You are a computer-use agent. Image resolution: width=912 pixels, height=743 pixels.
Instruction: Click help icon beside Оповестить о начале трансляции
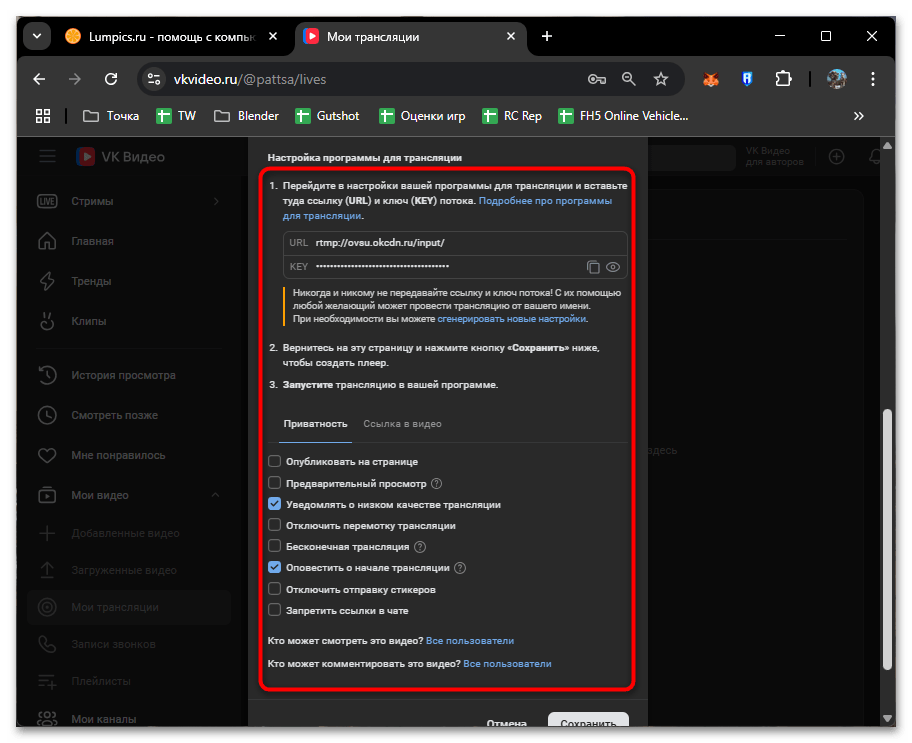pyautogui.click(x=460, y=568)
